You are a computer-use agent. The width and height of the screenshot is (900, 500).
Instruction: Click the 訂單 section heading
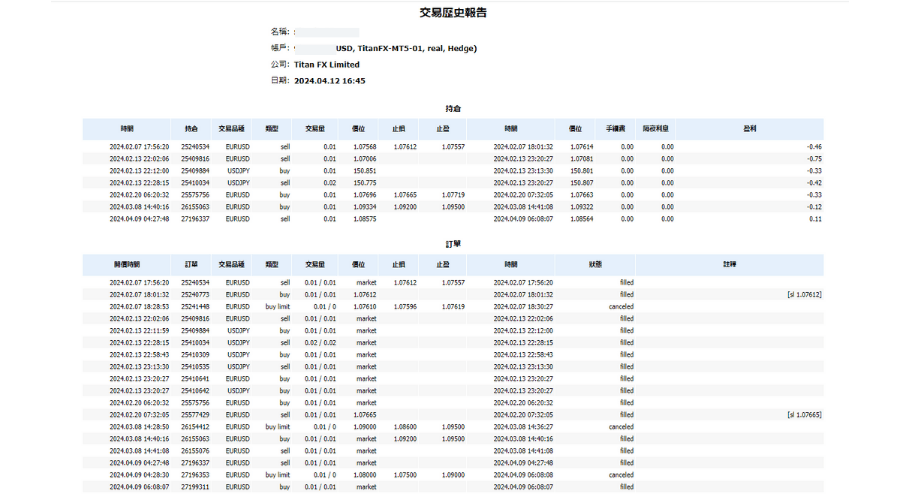point(453,244)
